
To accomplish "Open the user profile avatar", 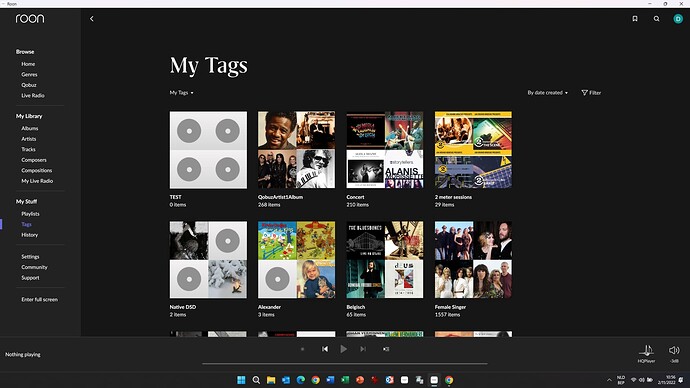I will pyautogui.click(x=678, y=18).
